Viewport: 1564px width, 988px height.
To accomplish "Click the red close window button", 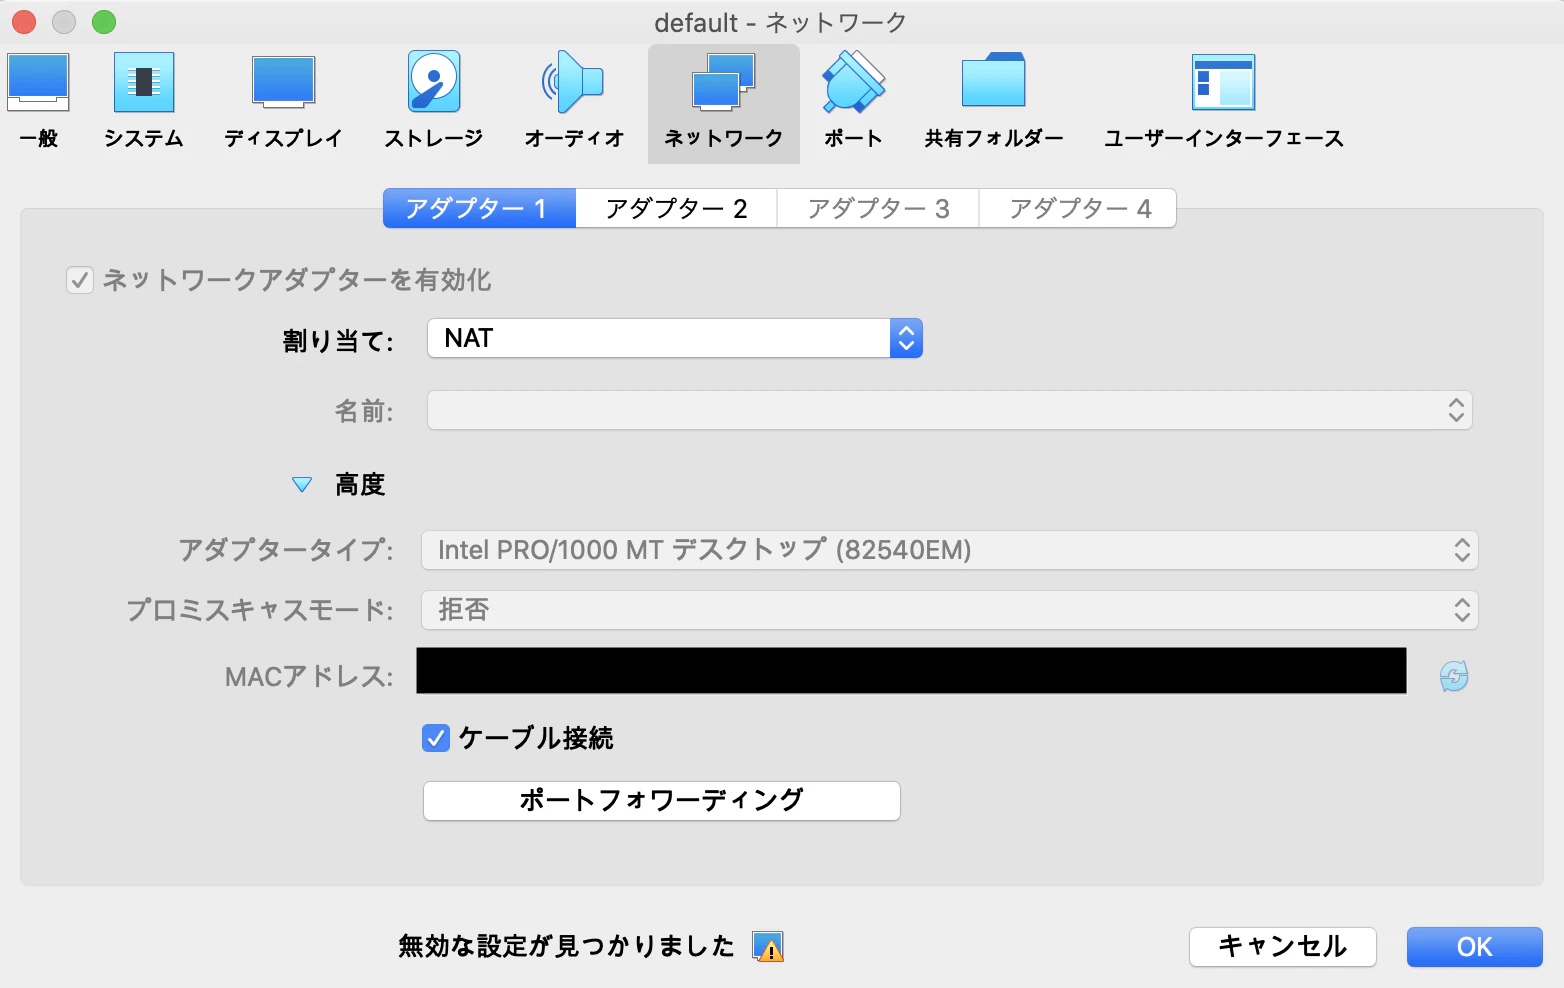I will pyautogui.click(x=24, y=21).
